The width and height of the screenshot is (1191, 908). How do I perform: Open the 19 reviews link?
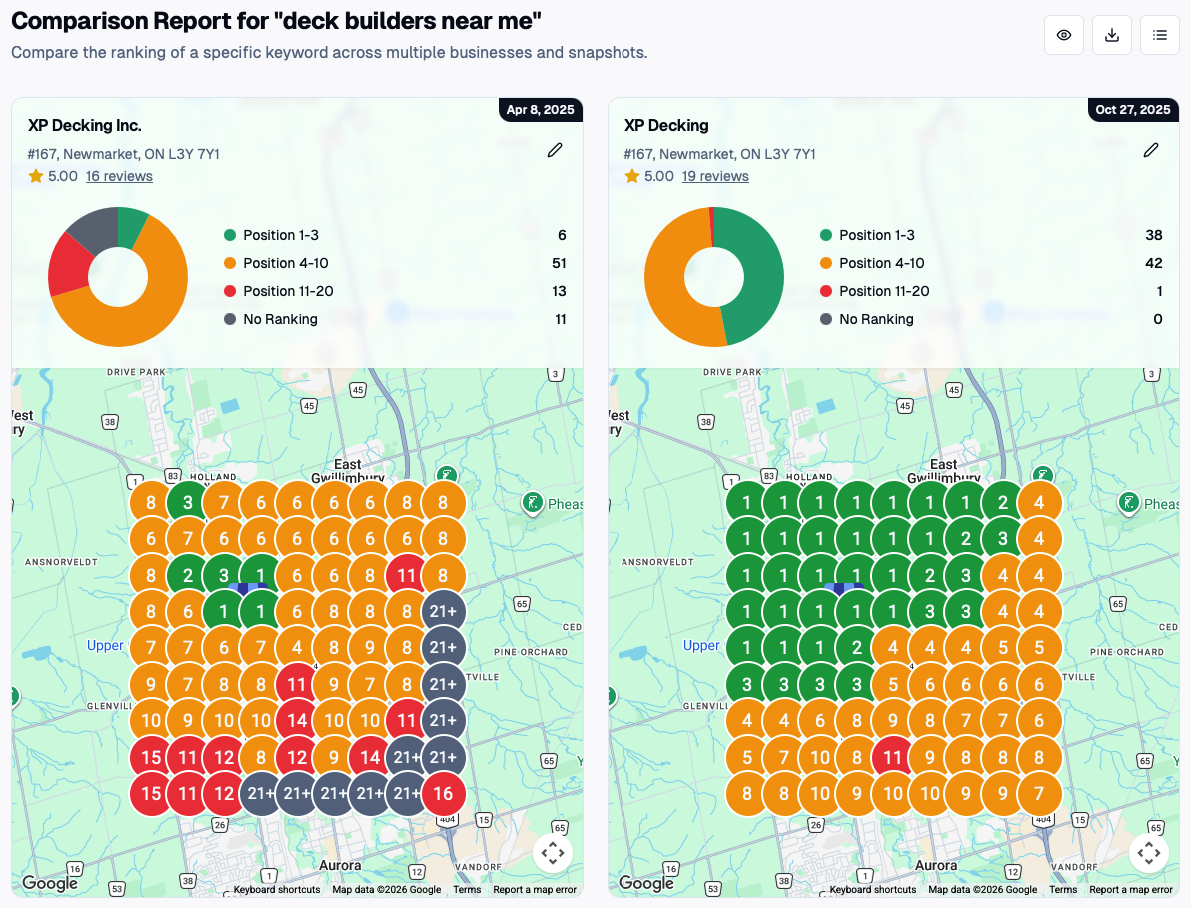tap(715, 176)
